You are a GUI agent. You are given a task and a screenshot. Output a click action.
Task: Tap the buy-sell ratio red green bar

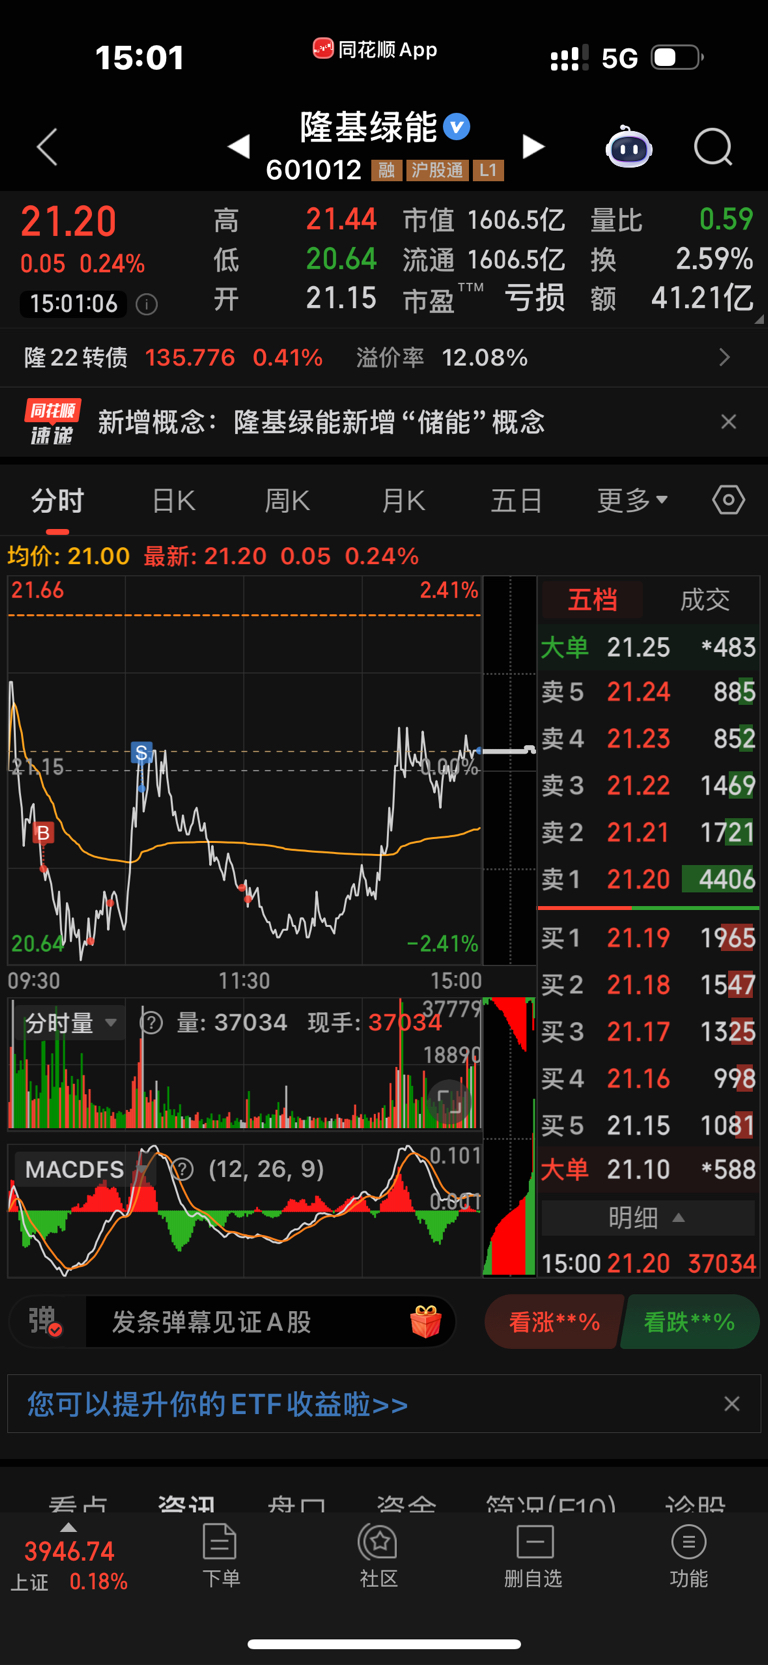(648, 908)
